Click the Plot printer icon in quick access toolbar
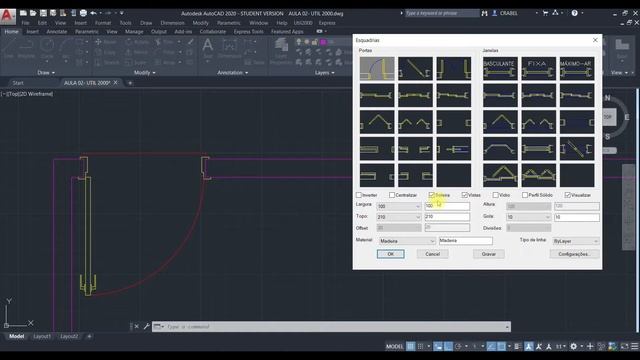 (x=83, y=13)
